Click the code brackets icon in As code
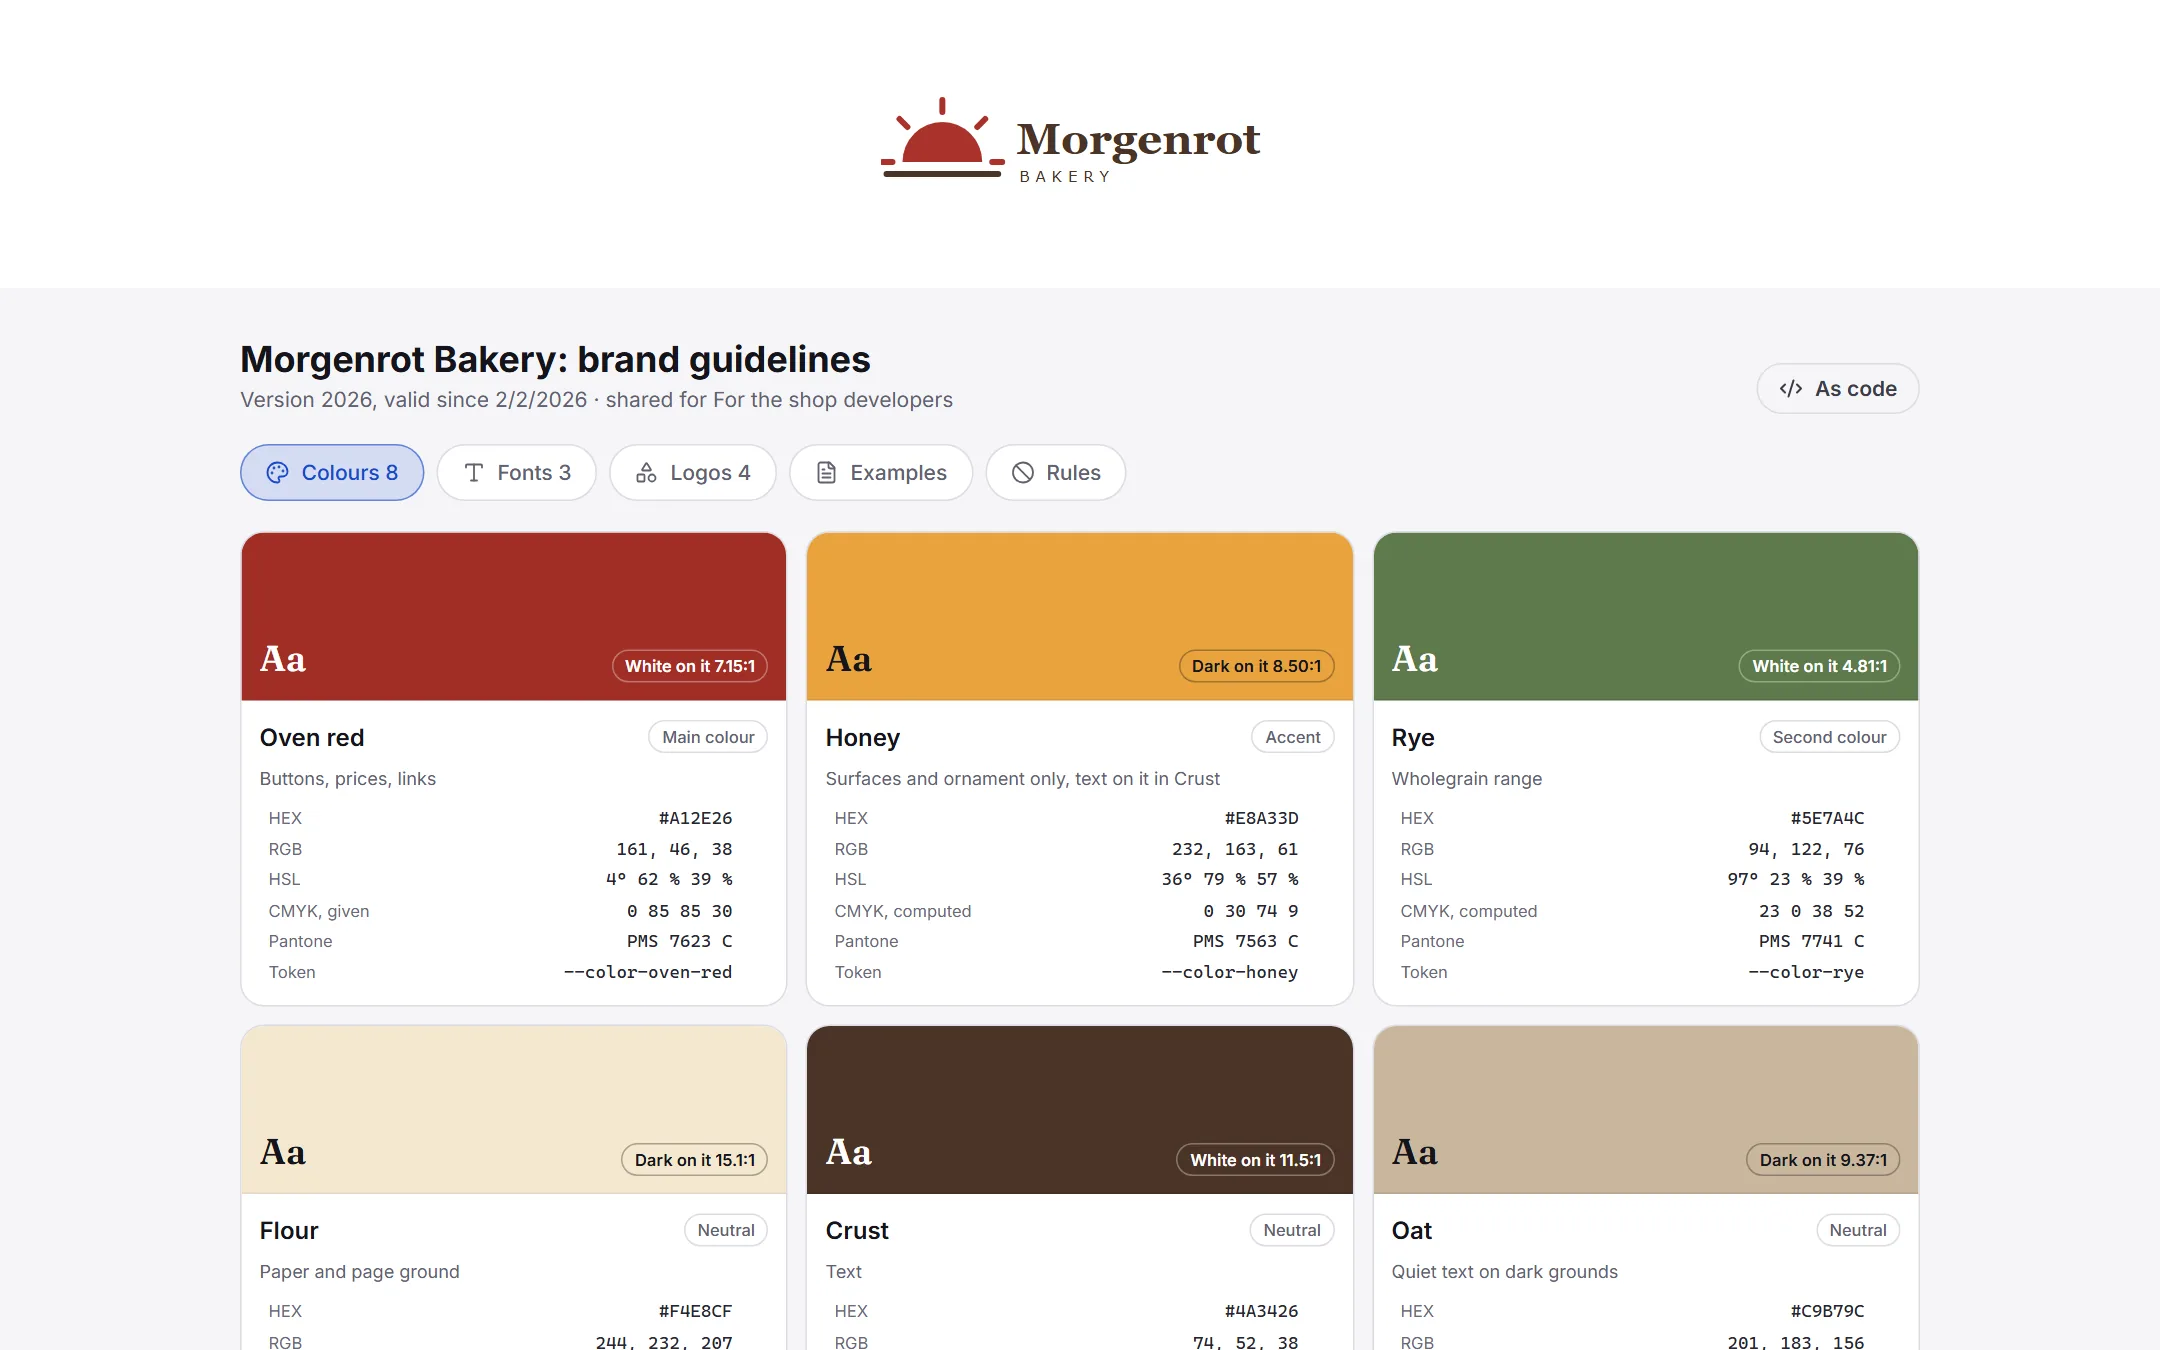 click(1791, 389)
